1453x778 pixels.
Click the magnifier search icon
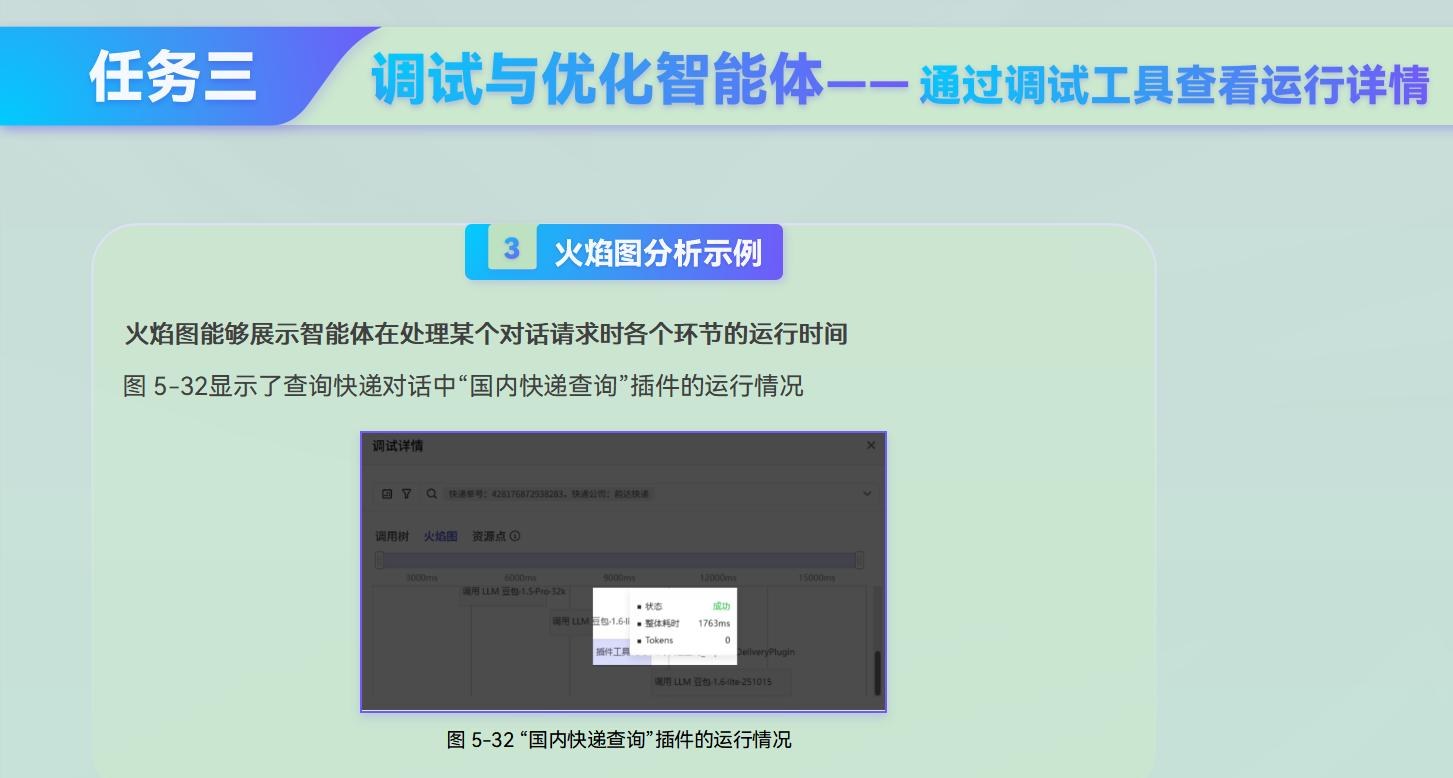point(432,493)
